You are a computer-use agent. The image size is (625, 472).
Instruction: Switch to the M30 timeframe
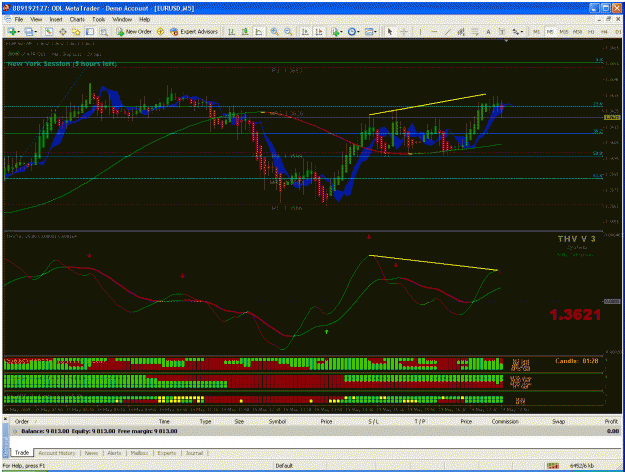577,31
